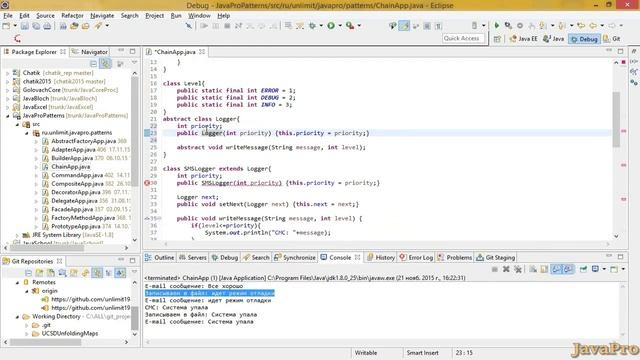Click the highlighted console line about file
The width and height of the screenshot is (640, 360).
(x=210, y=293)
